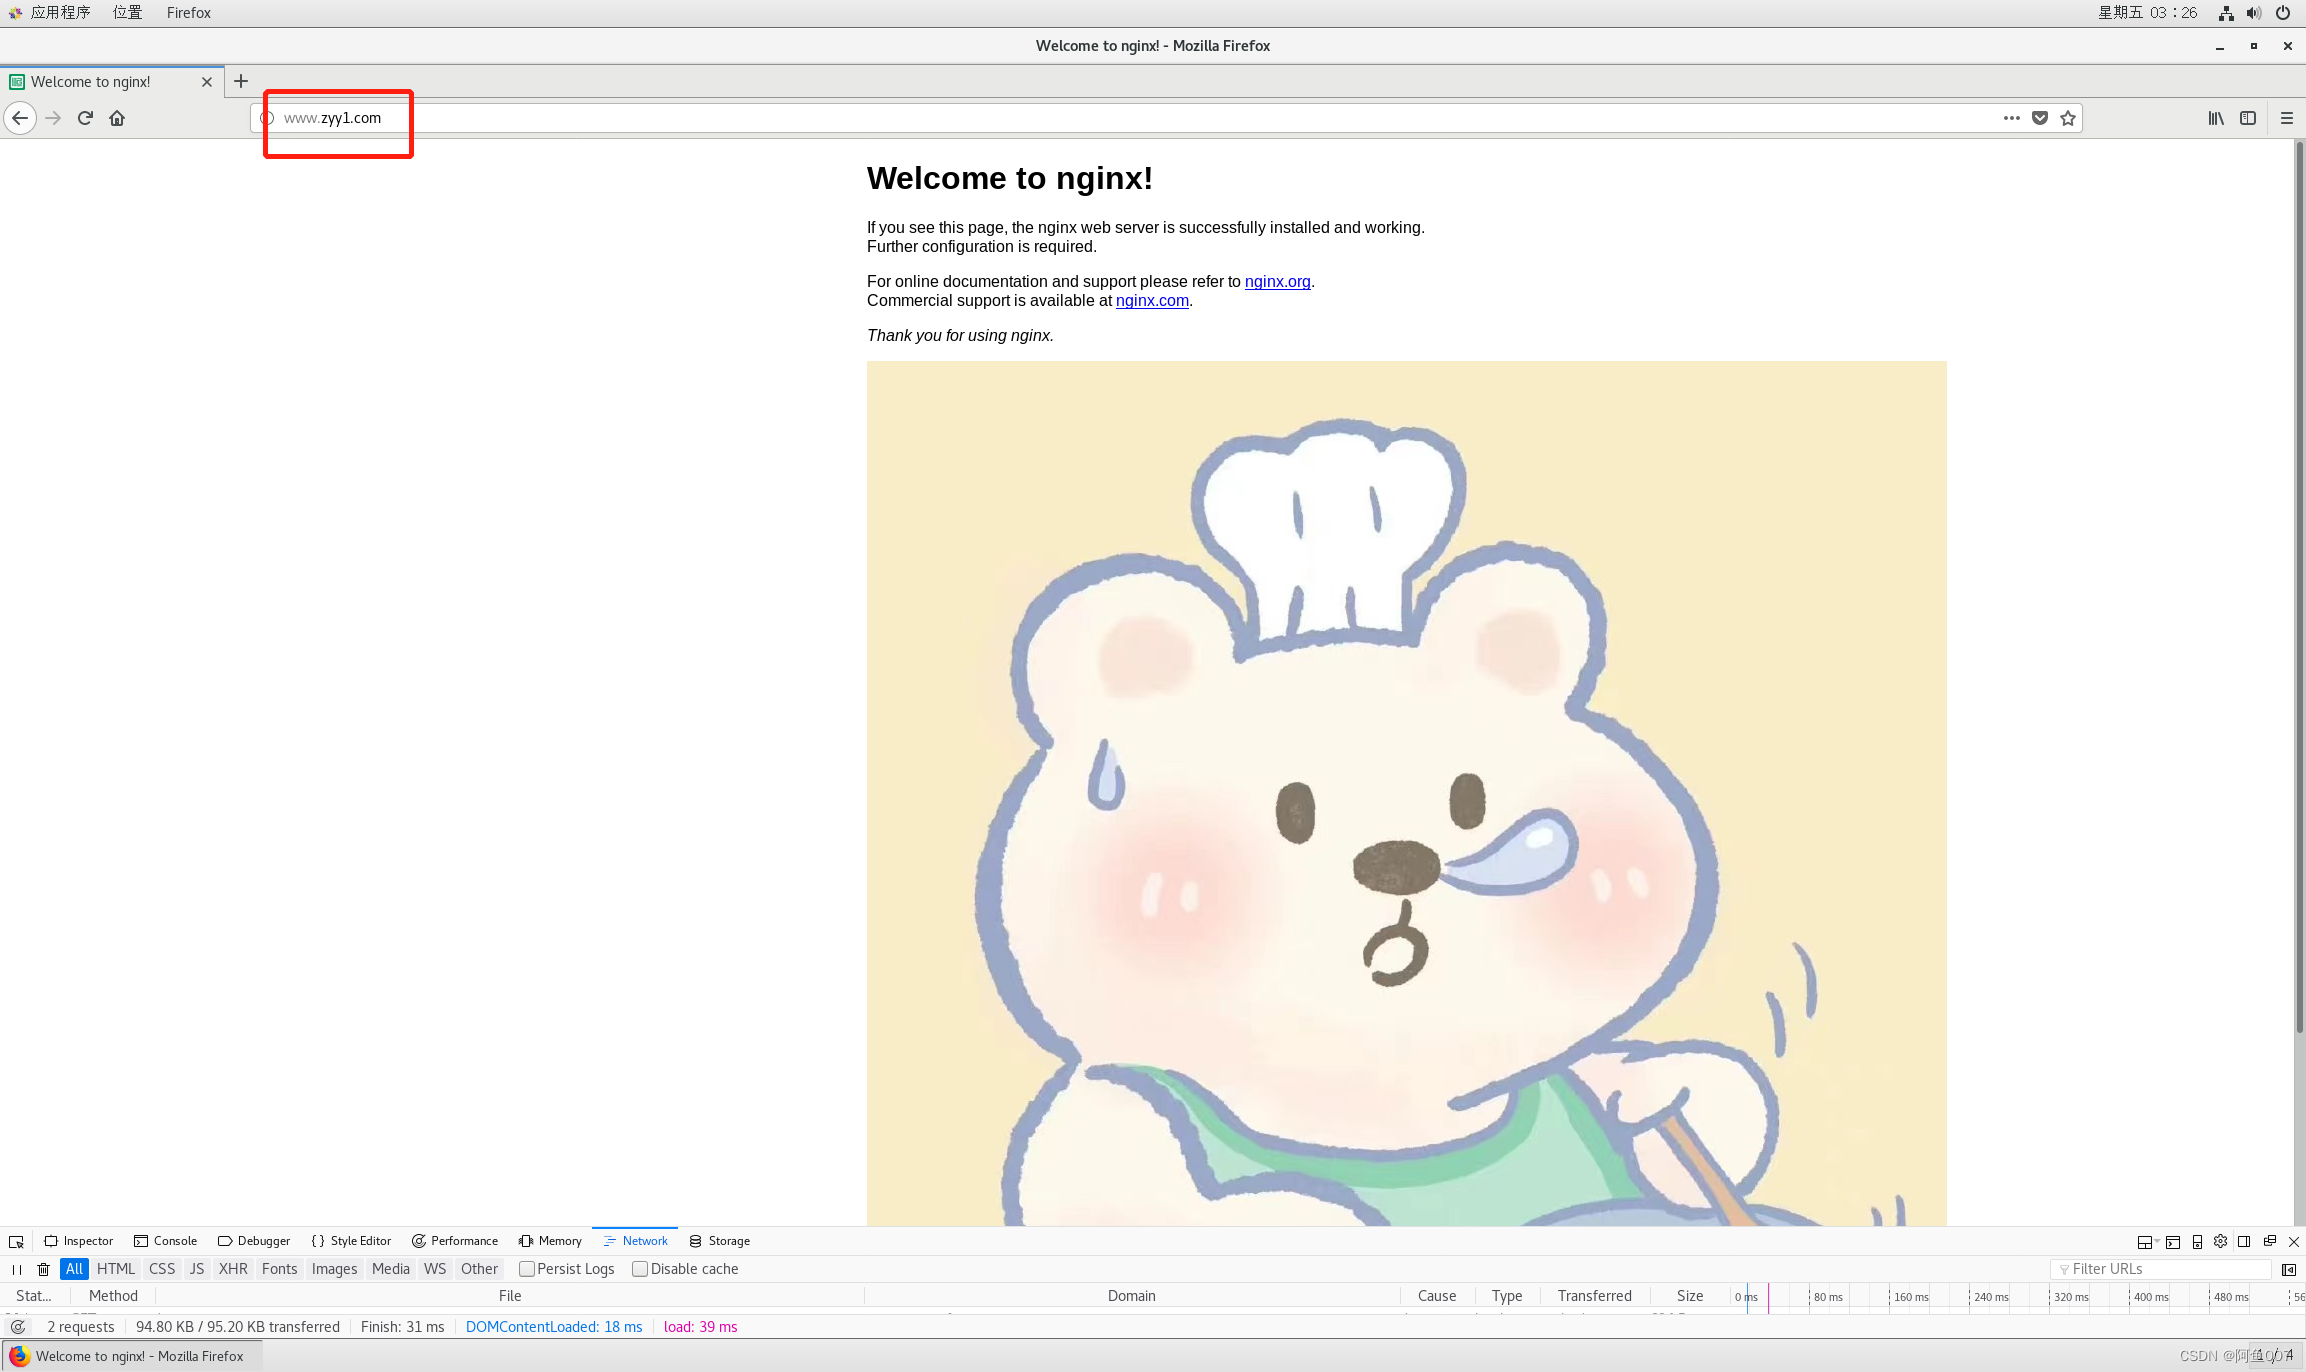Toggle the sidebars button

(2248, 118)
